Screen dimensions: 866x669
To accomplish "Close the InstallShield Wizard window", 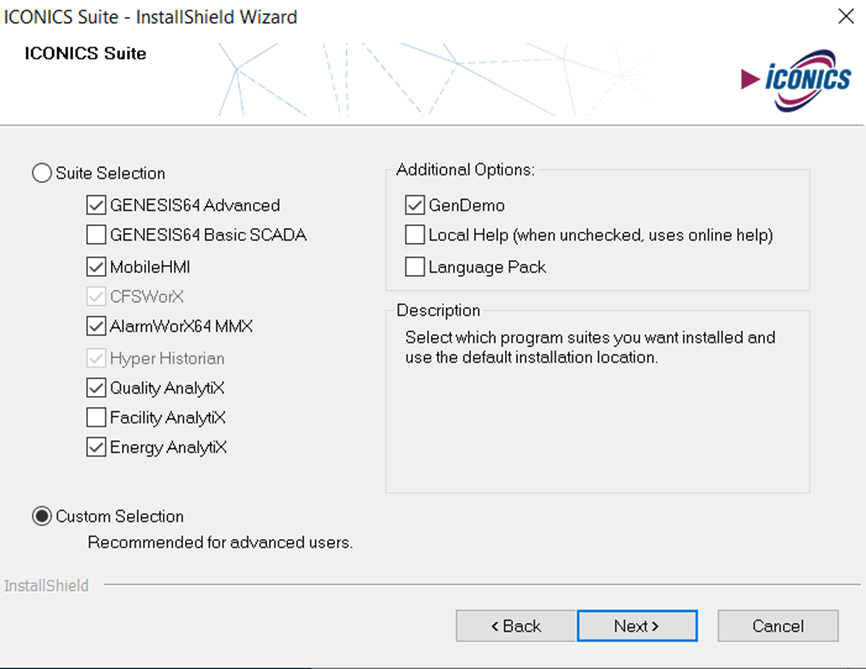I will point(846,17).
